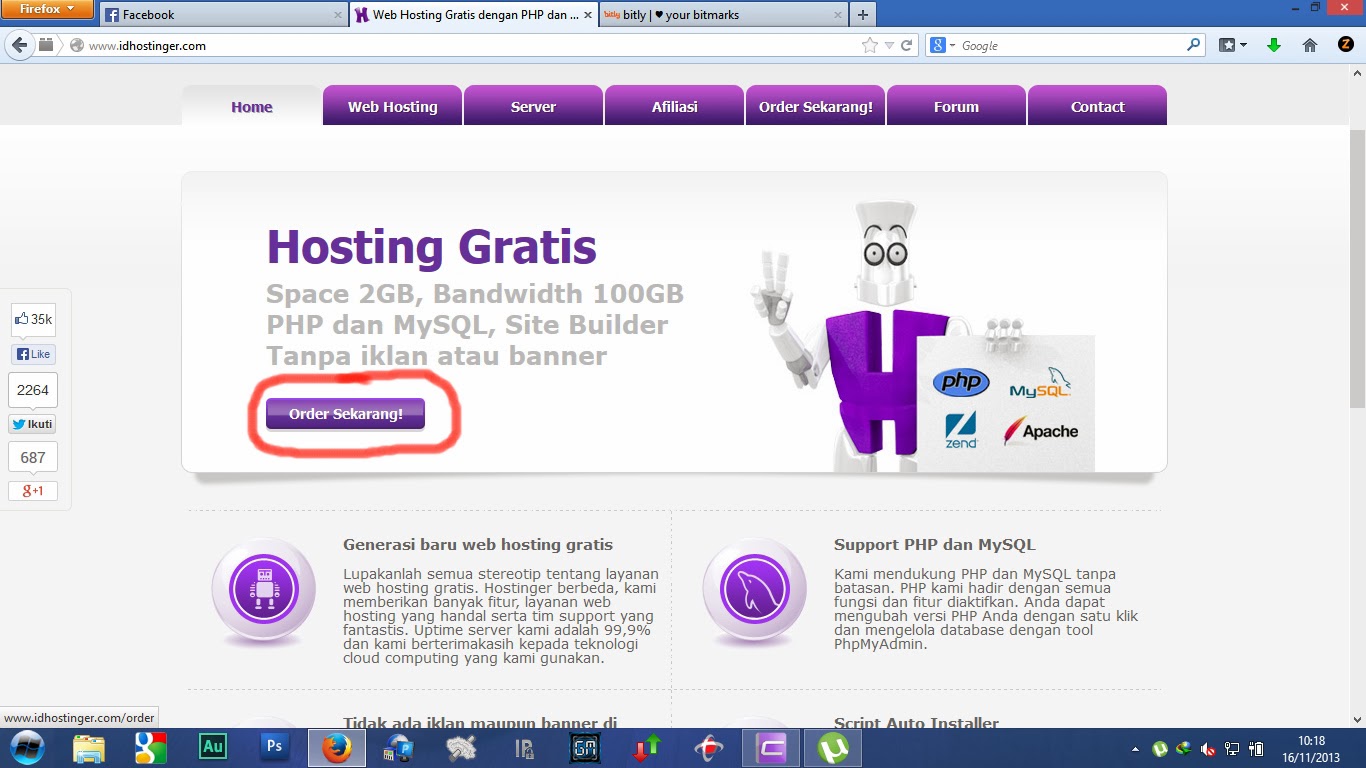Close the Facebook tab

click(x=337, y=15)
